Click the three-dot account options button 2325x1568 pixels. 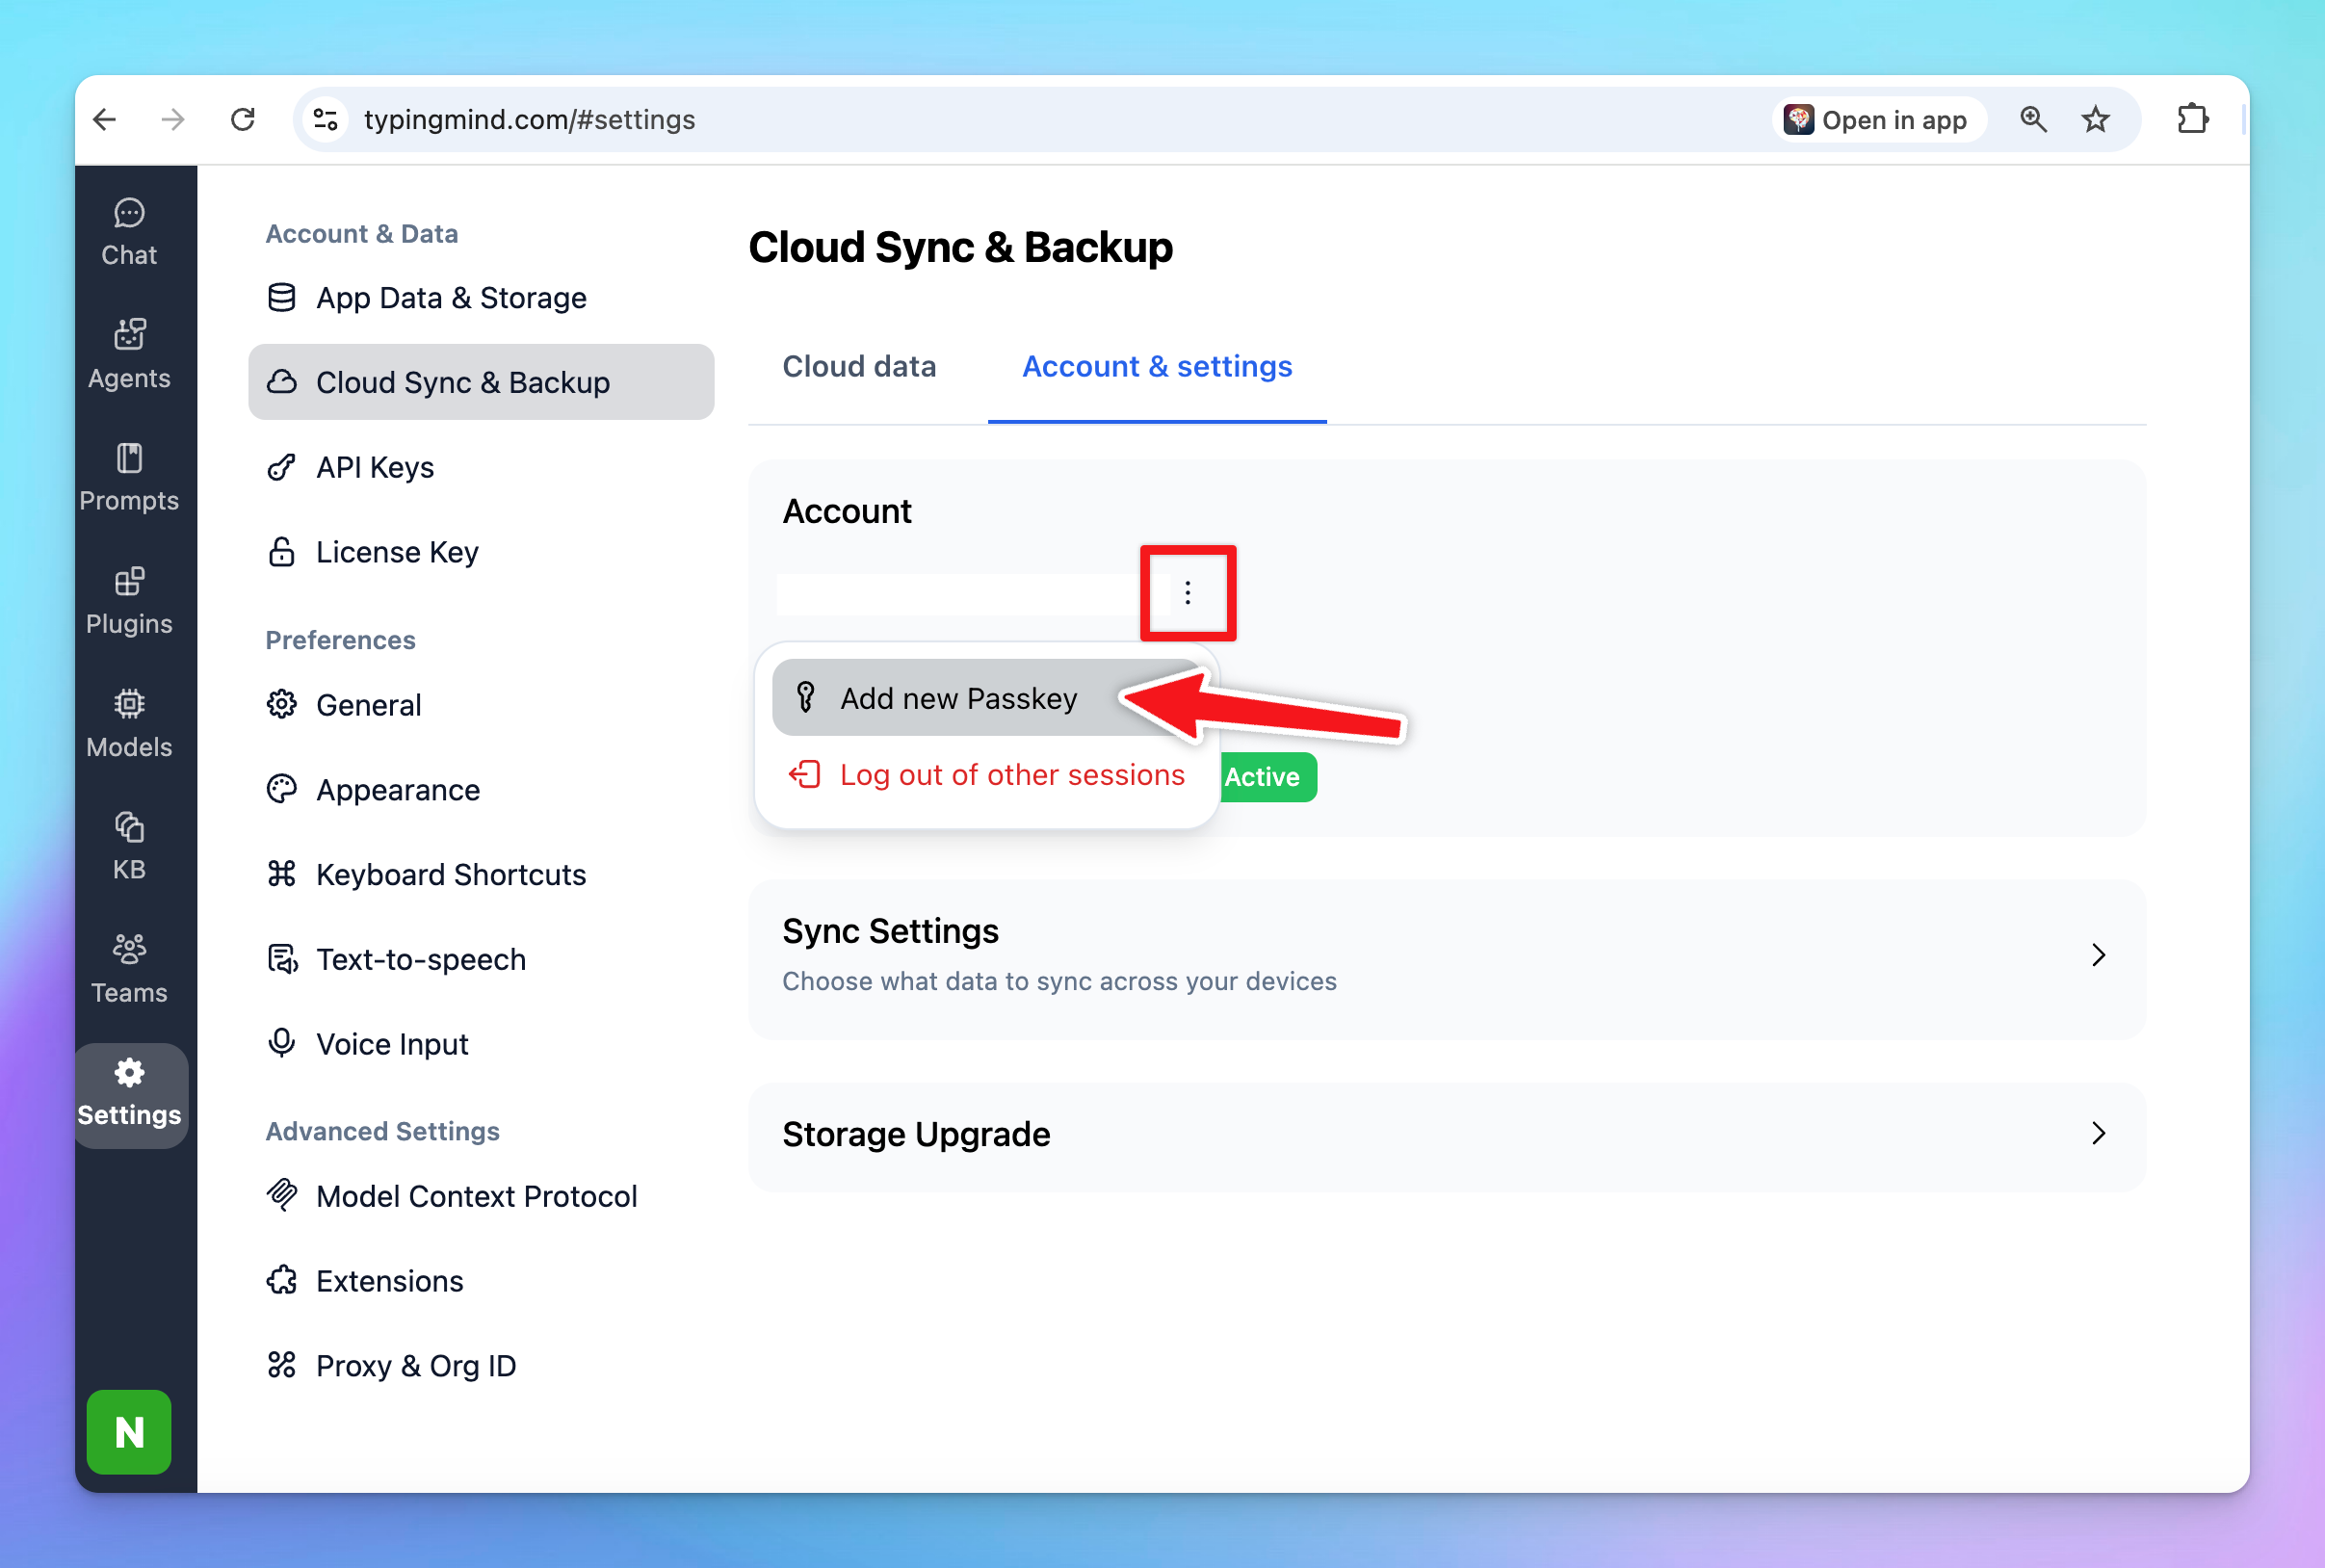(x=1187, y=593)
